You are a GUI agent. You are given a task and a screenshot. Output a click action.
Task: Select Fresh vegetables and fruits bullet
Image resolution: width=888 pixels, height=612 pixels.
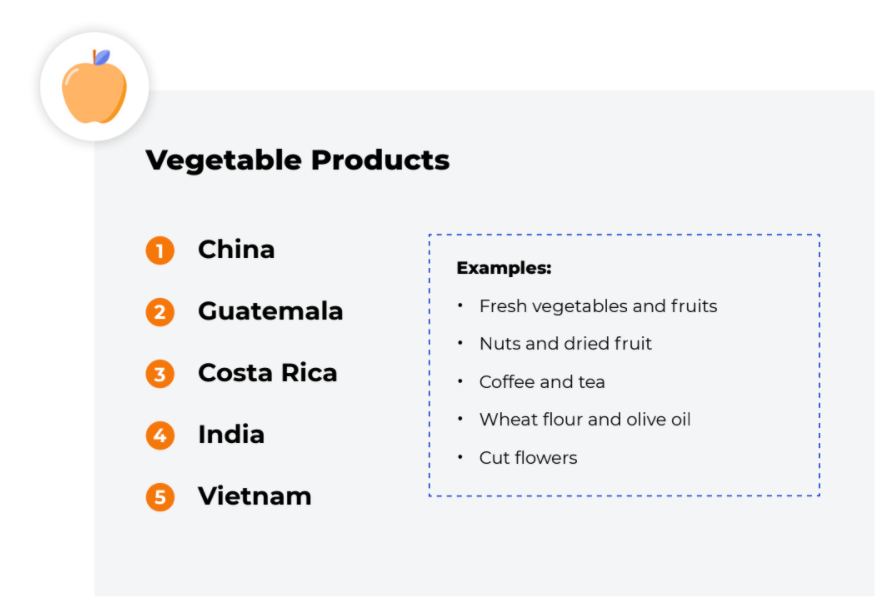point(598,306)
